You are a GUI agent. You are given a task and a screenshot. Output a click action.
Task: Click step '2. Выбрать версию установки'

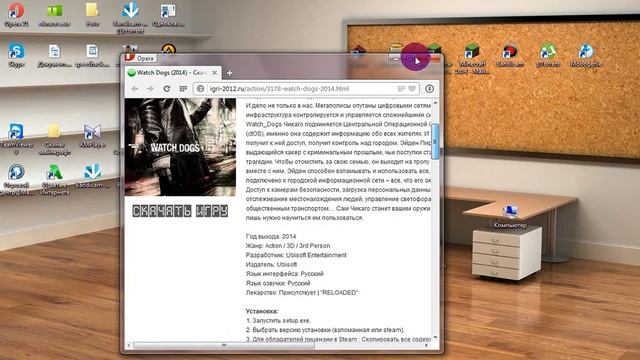(x=325, y=330)
